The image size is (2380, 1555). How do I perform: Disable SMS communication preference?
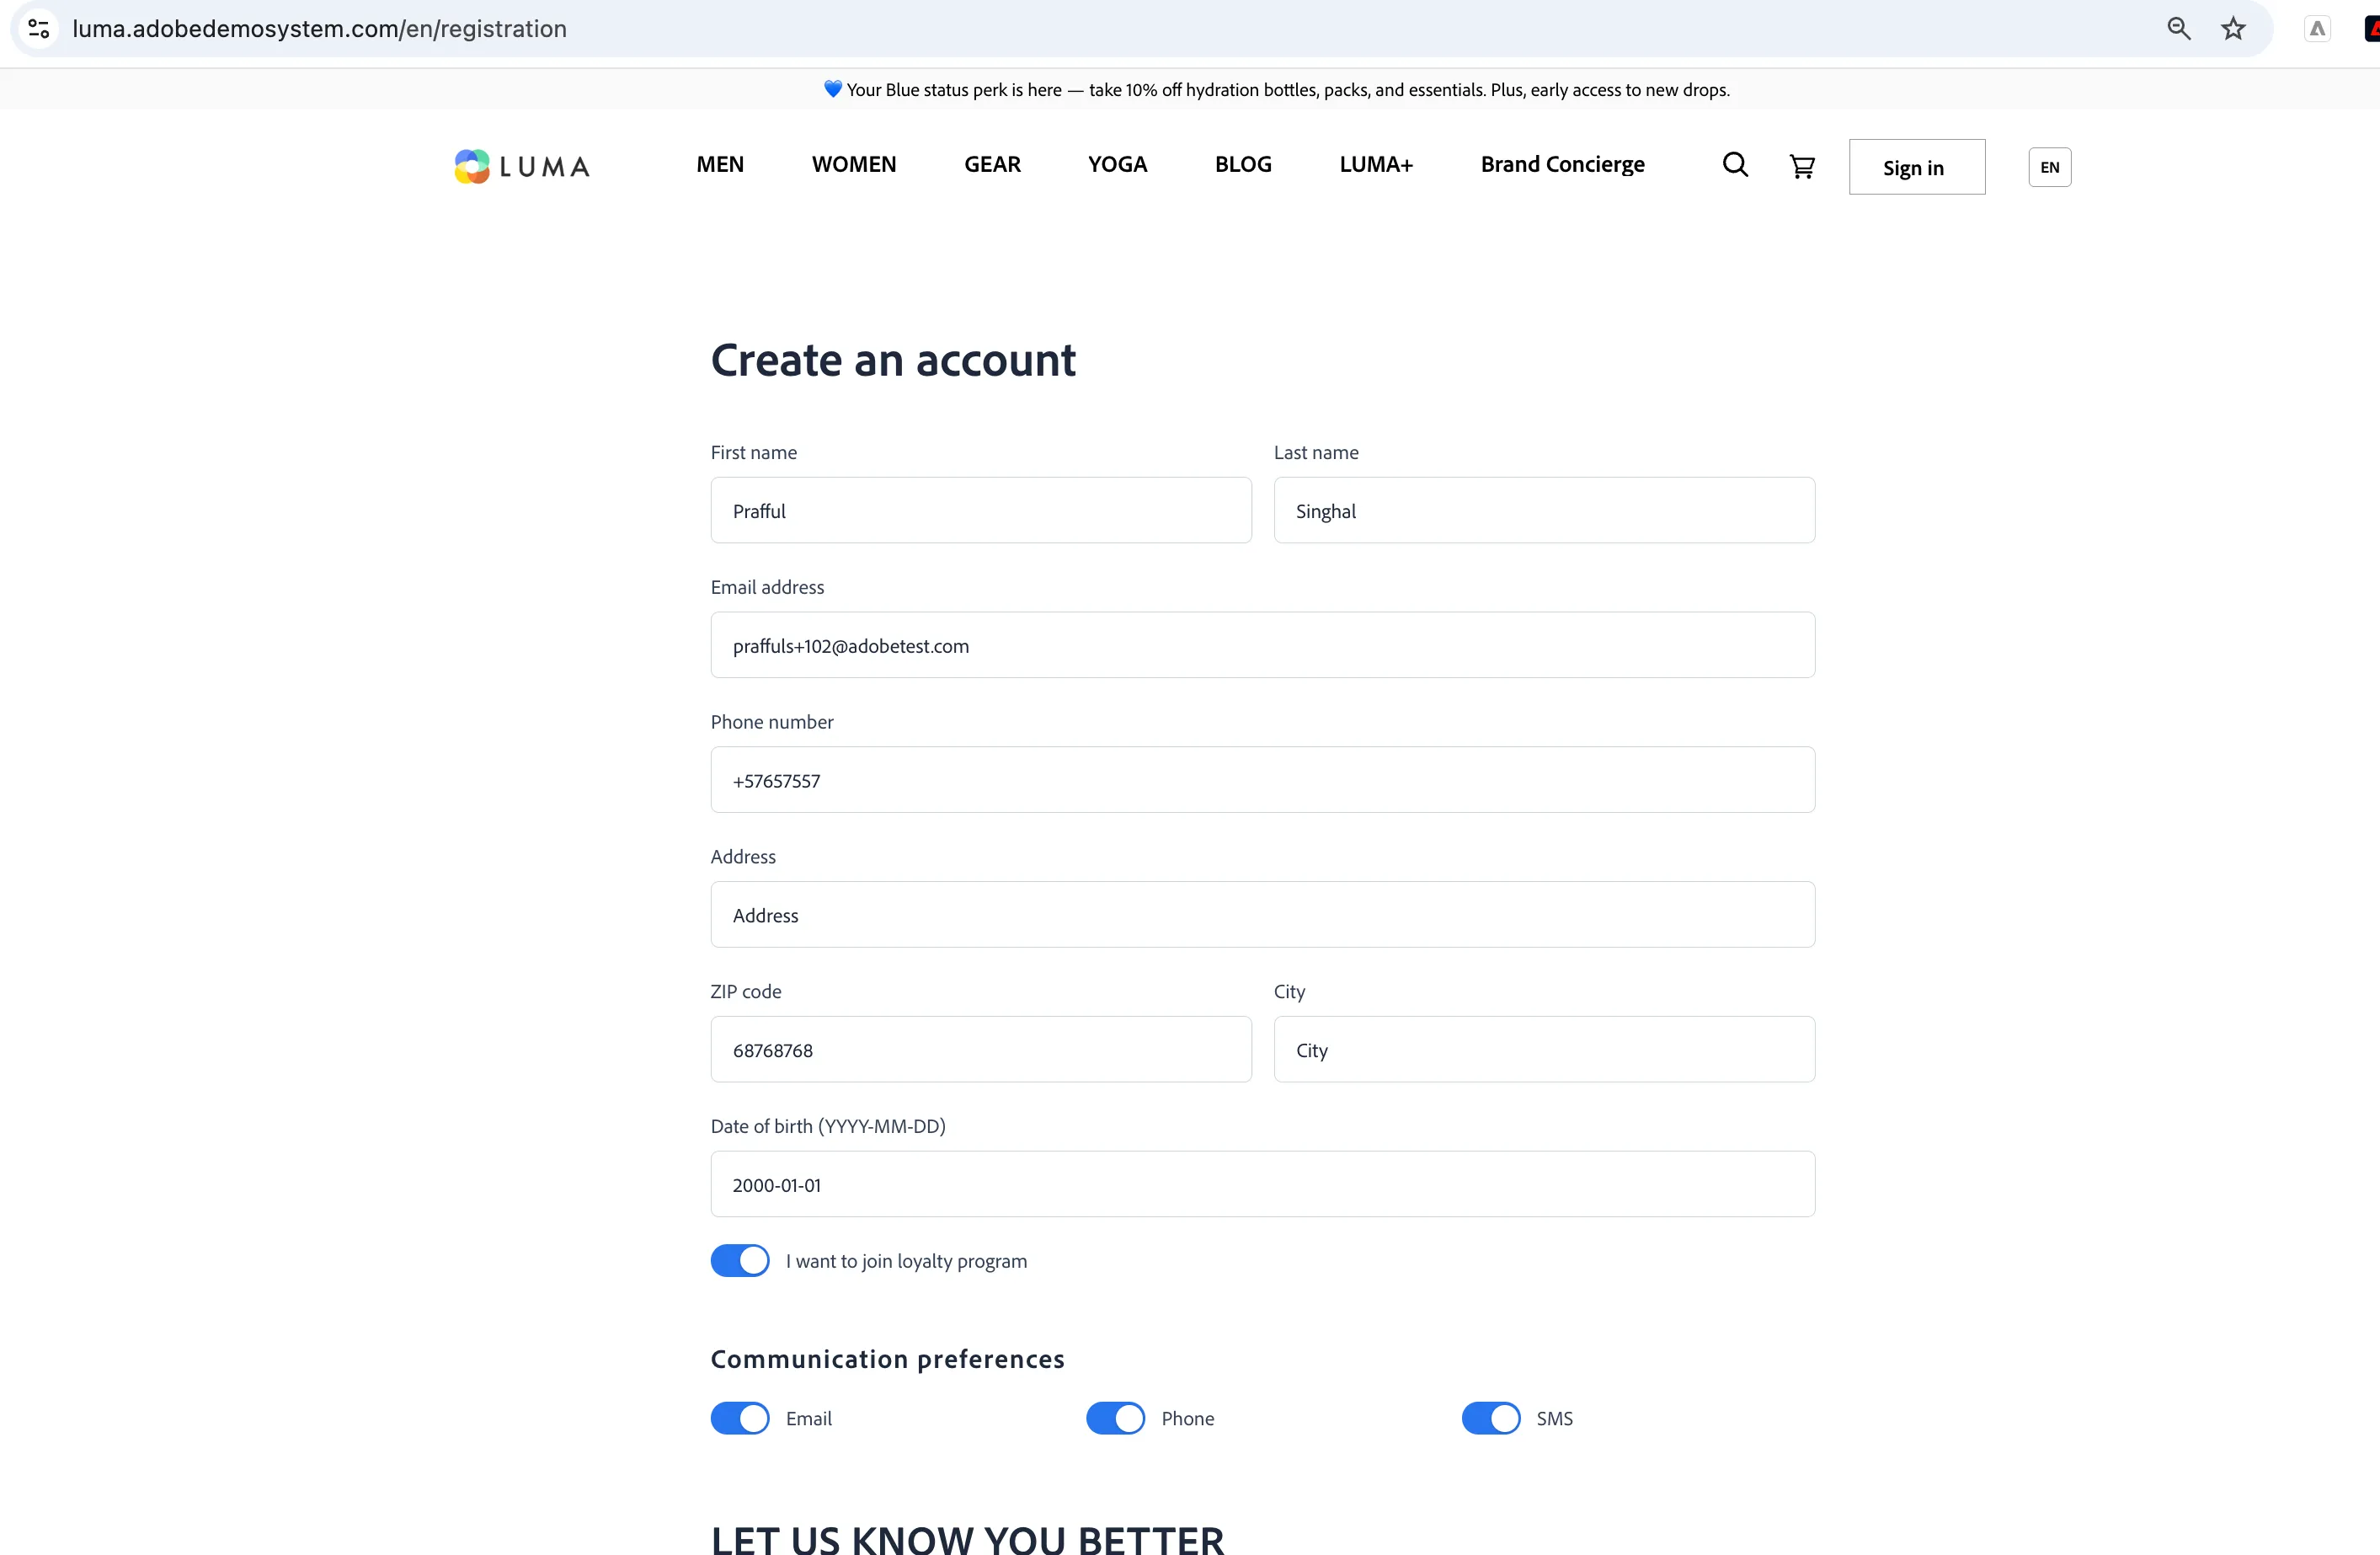coord(1490,1418)
